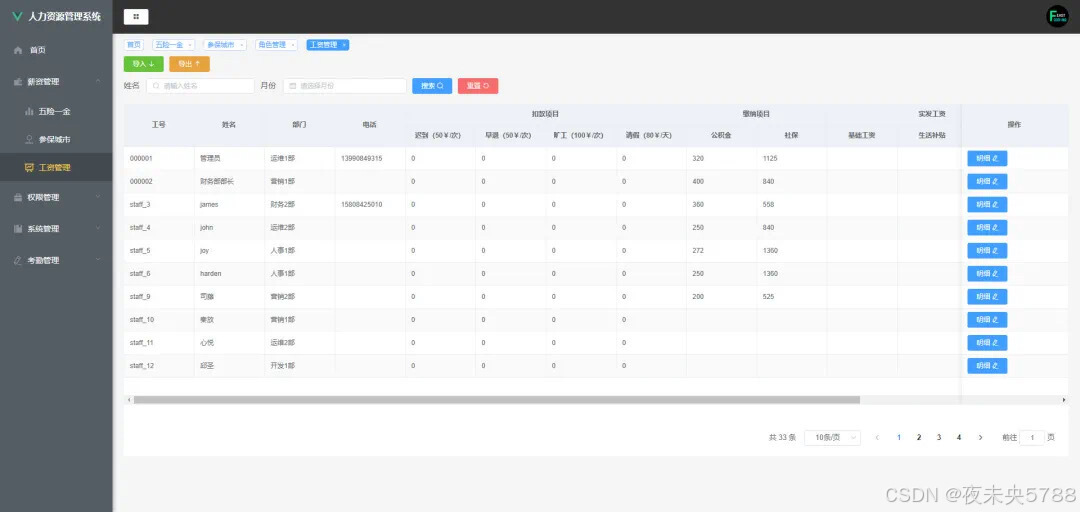Click the scrollbar left arrow below table
Image resolution: width=1080 pixels, height=512 pixels.
[128, 400]
